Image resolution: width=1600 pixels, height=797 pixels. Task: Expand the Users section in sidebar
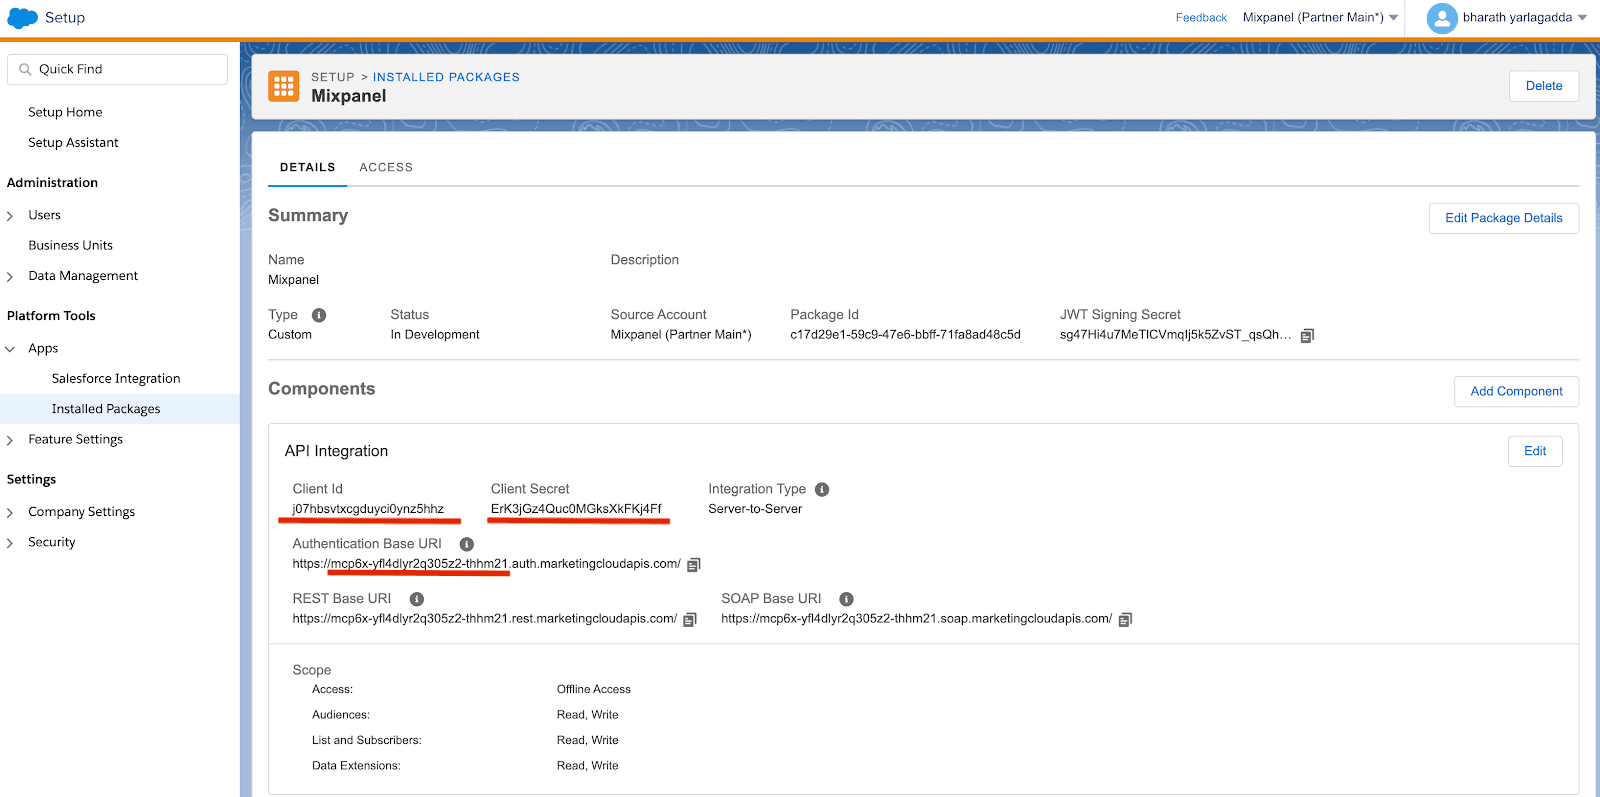10,216
